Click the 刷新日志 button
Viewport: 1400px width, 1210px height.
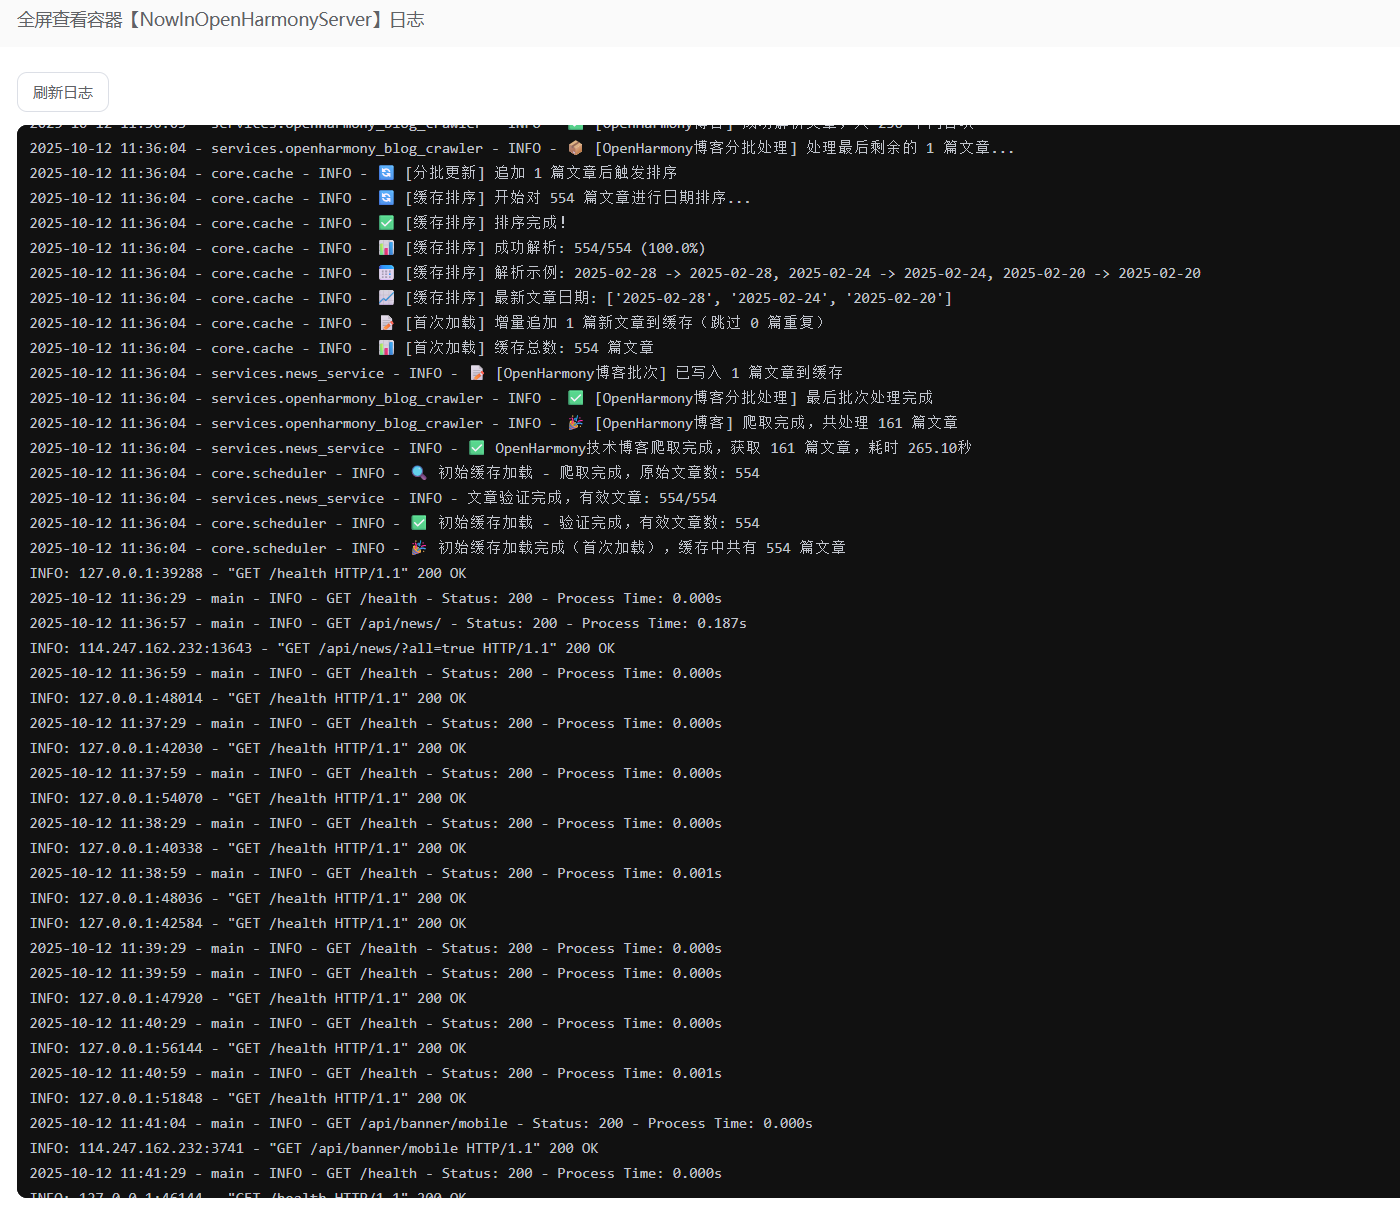coord(62,92)
